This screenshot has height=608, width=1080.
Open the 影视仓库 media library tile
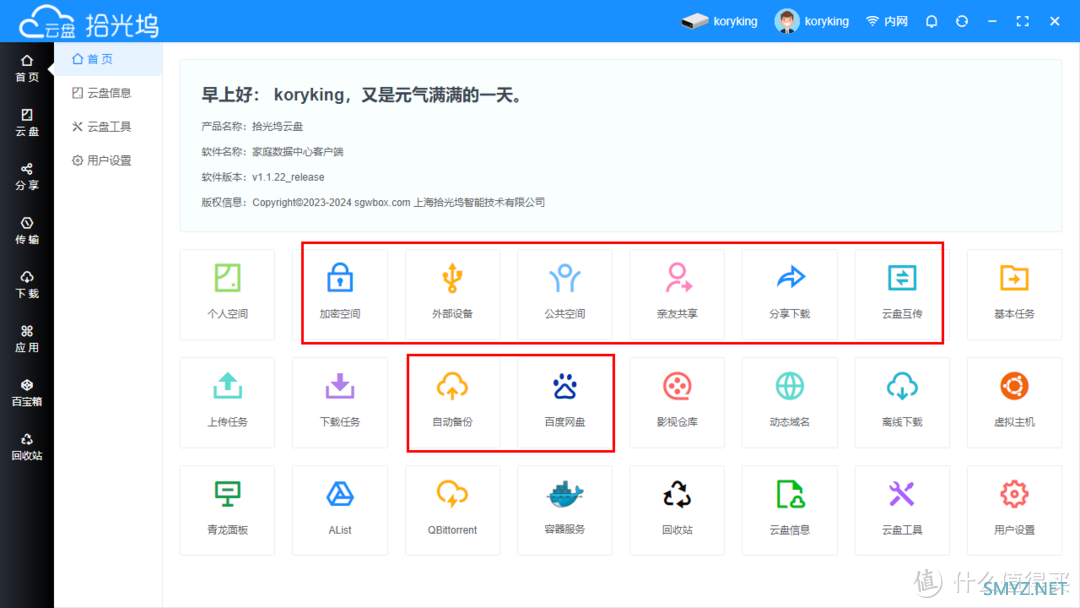point(677,402)
